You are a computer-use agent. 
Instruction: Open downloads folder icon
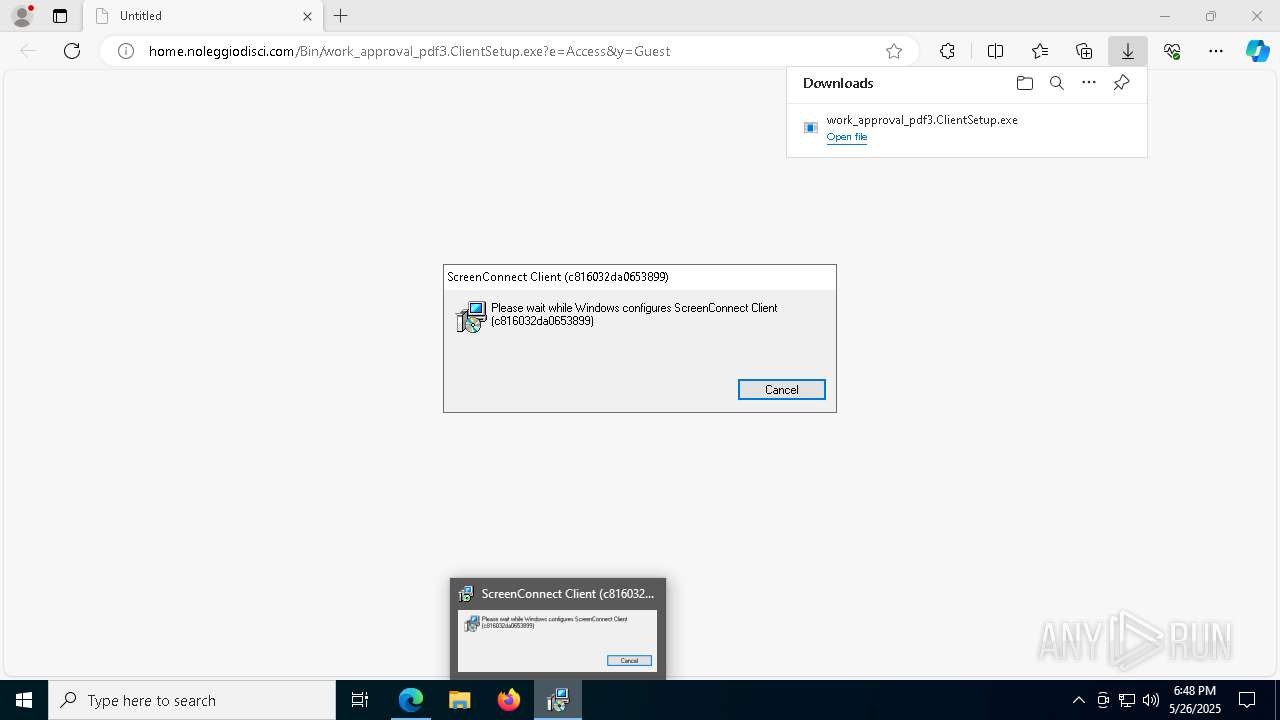[x=1024, y=83]
